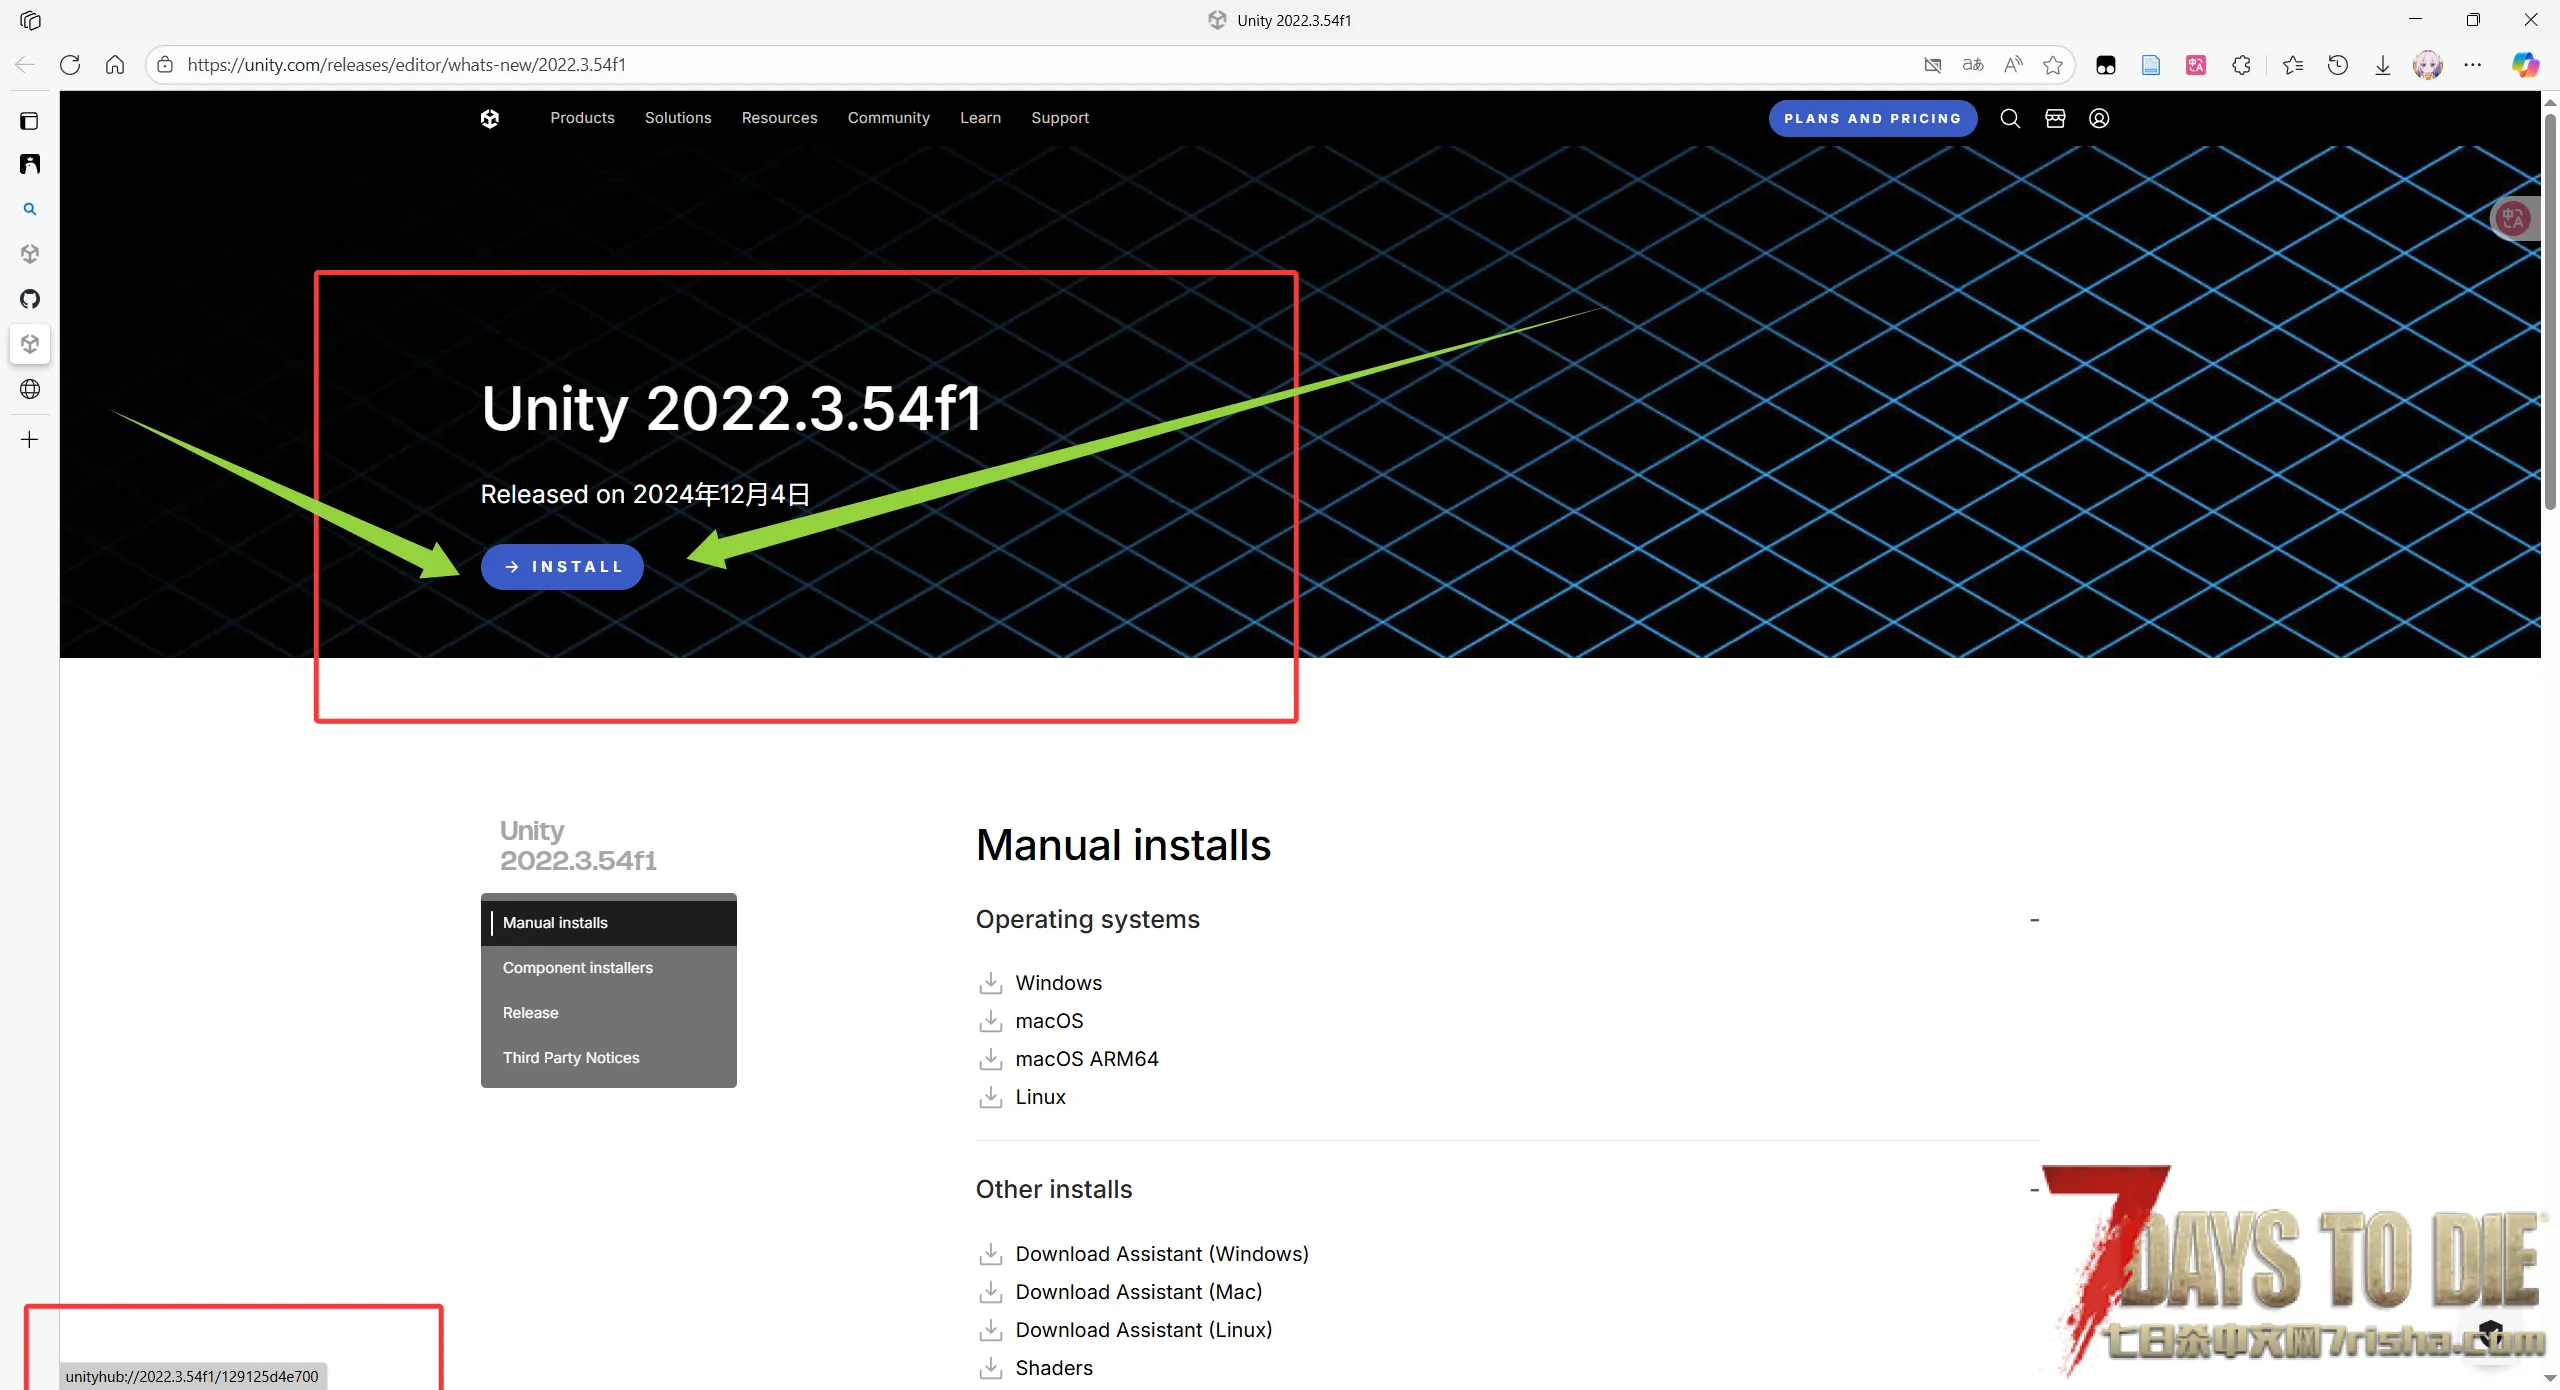The width and height of the screenshot is (2560, 1390).
Task: Click the Unity 2022.3.54f1 heading text
Action: (x=731, y=408)
